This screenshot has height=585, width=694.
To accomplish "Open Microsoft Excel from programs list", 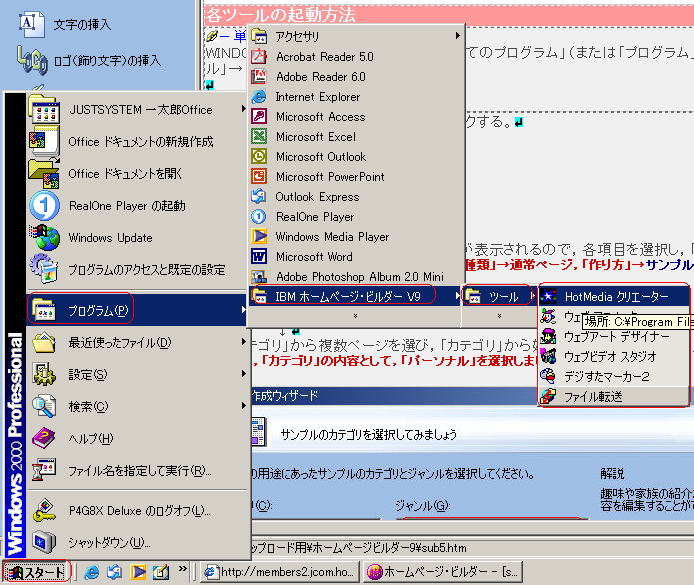I will tap(315, 137).
